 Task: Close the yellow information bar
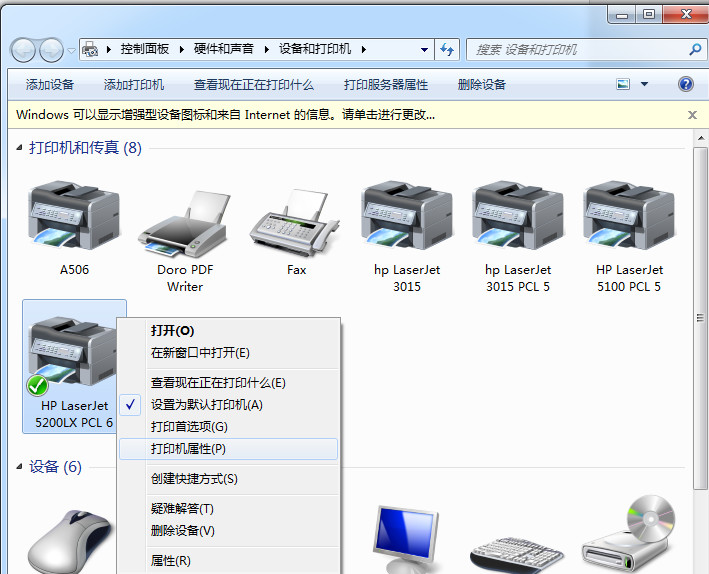click(x=692, y=115)
